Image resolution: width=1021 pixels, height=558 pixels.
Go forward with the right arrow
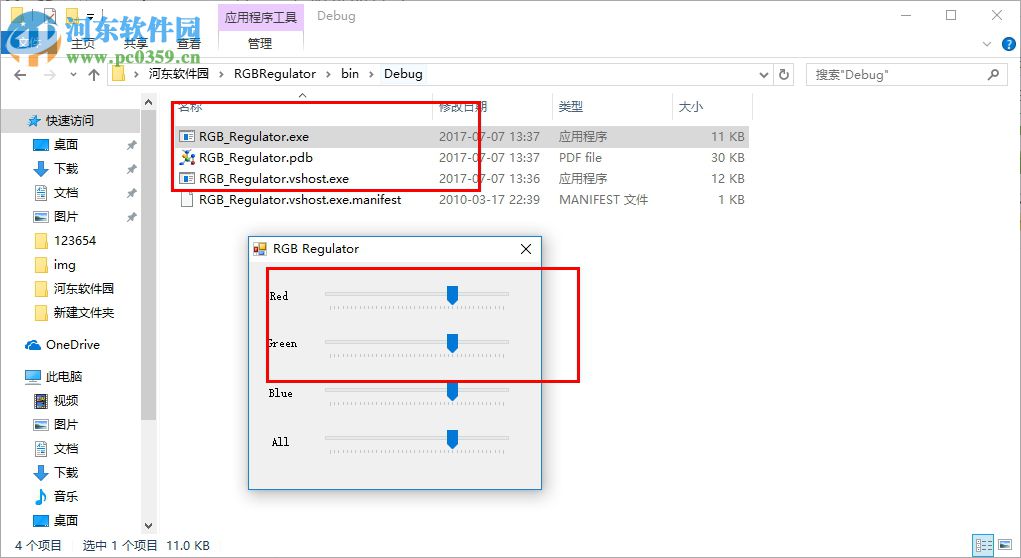pos(49,75)
